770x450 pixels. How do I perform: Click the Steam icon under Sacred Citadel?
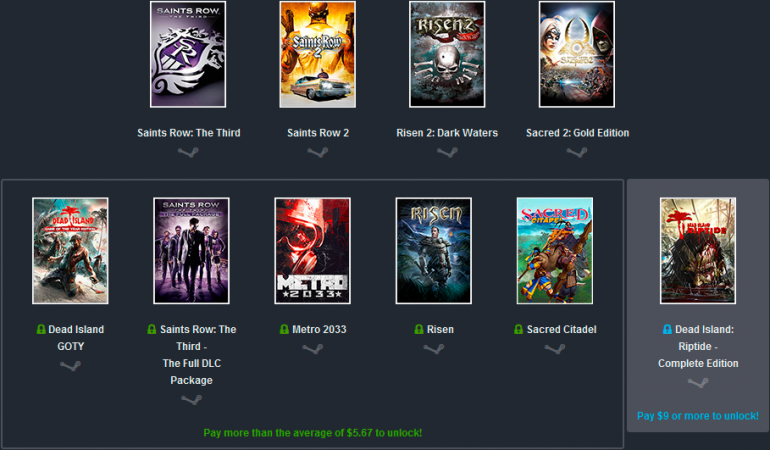click(555, 349)
